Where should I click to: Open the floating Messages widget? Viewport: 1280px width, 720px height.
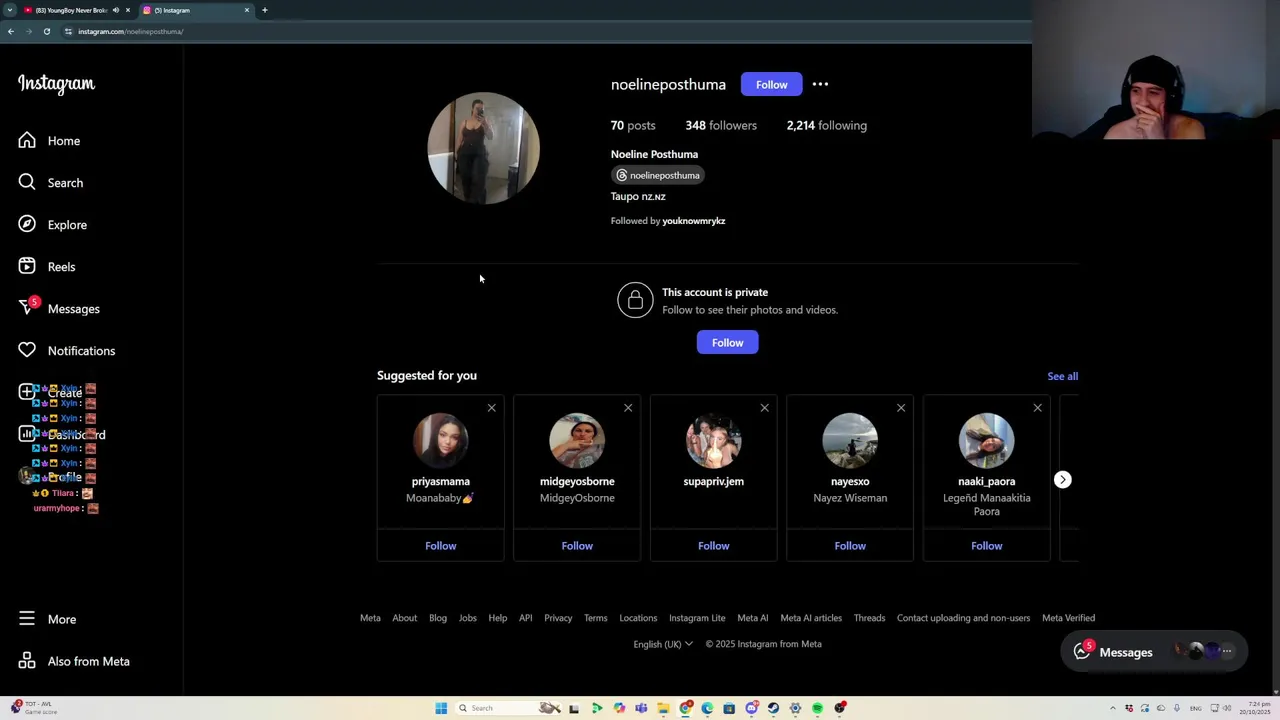[1154, 652]
